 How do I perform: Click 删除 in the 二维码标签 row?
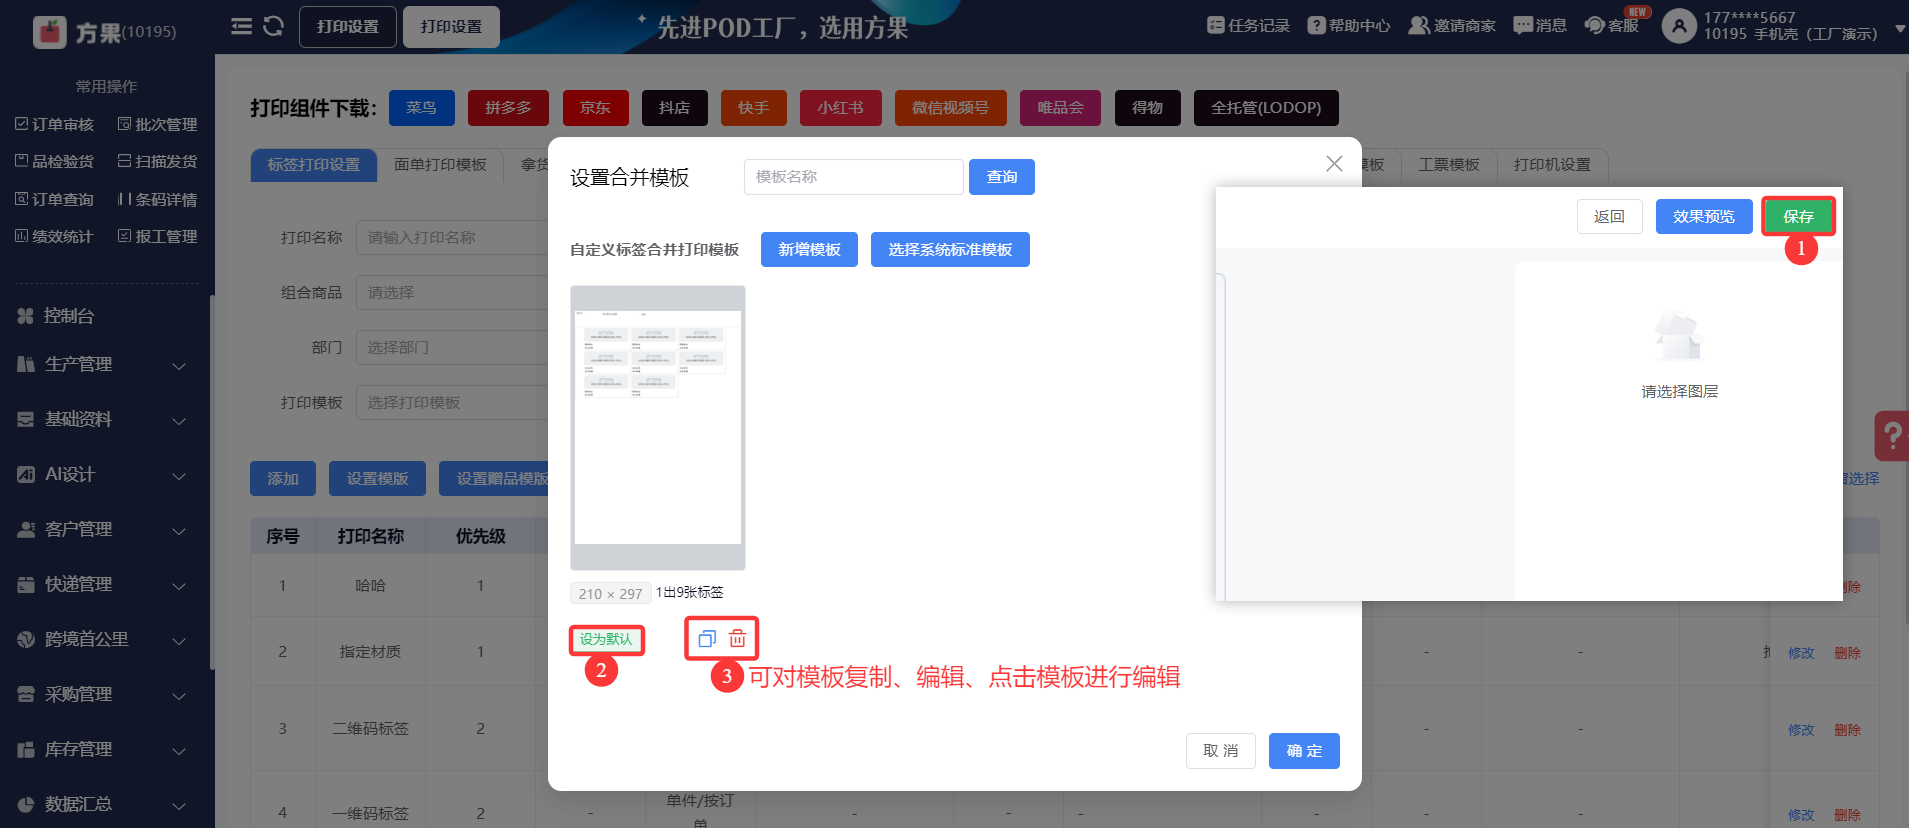point(1847,730)
